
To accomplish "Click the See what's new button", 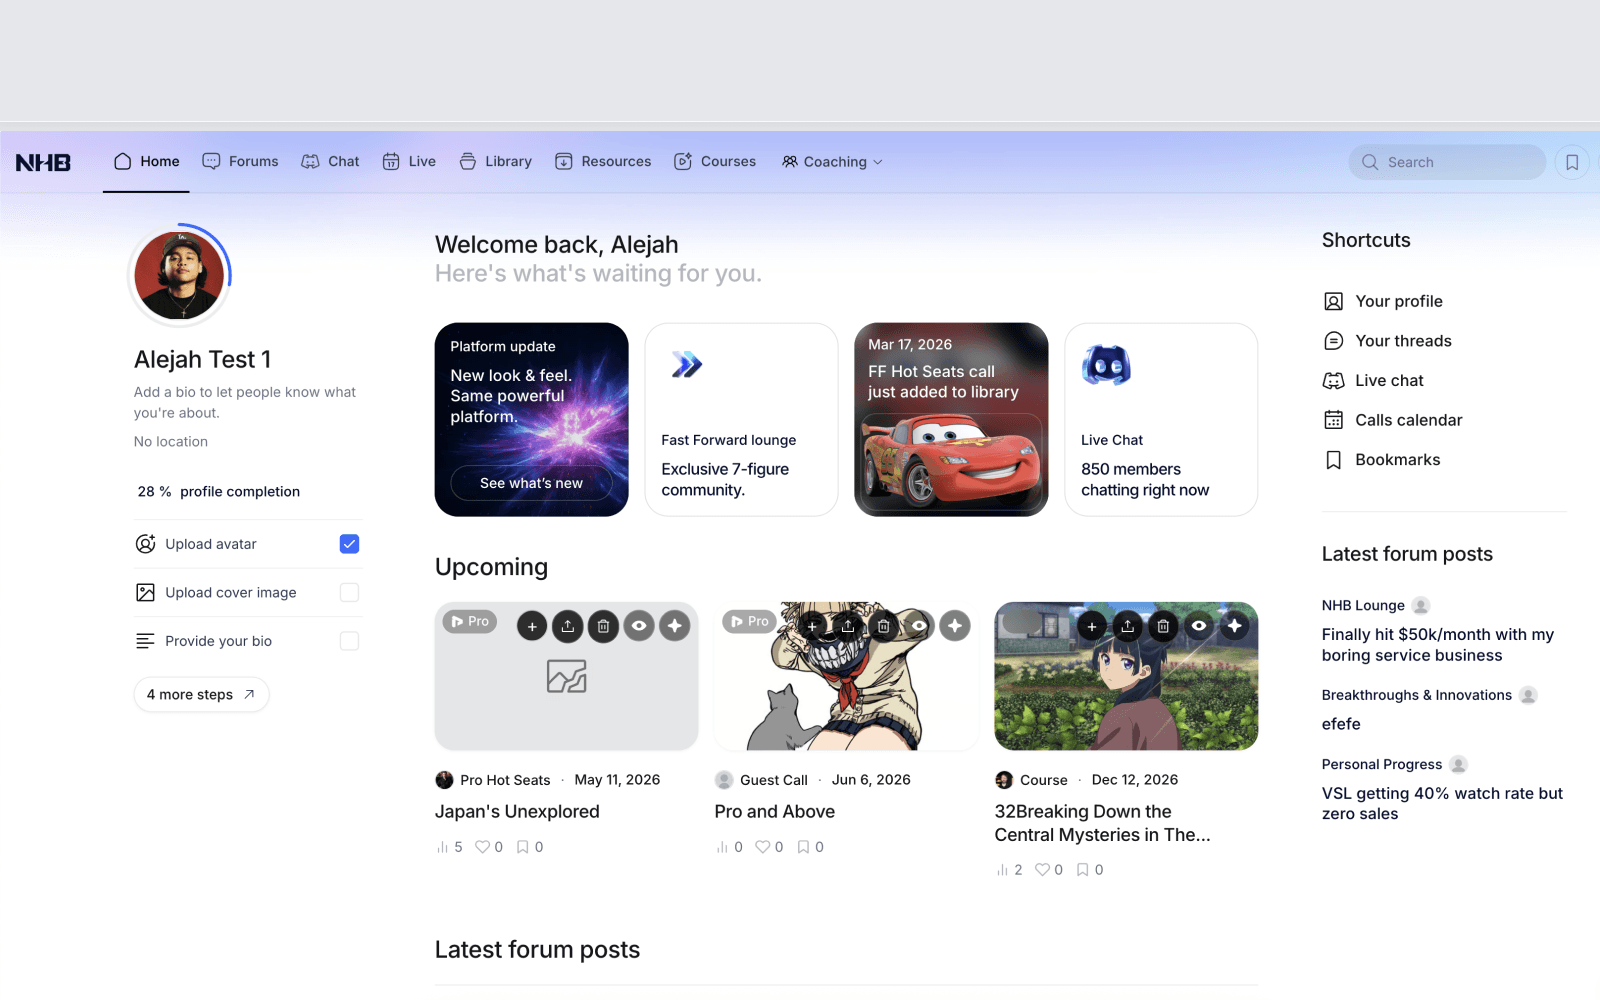I will click(x=531, y=483).
